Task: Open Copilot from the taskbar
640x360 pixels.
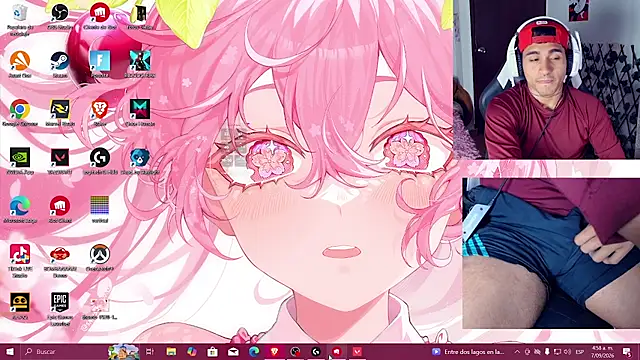Action: pyautogui.click(x=192, y=351)
